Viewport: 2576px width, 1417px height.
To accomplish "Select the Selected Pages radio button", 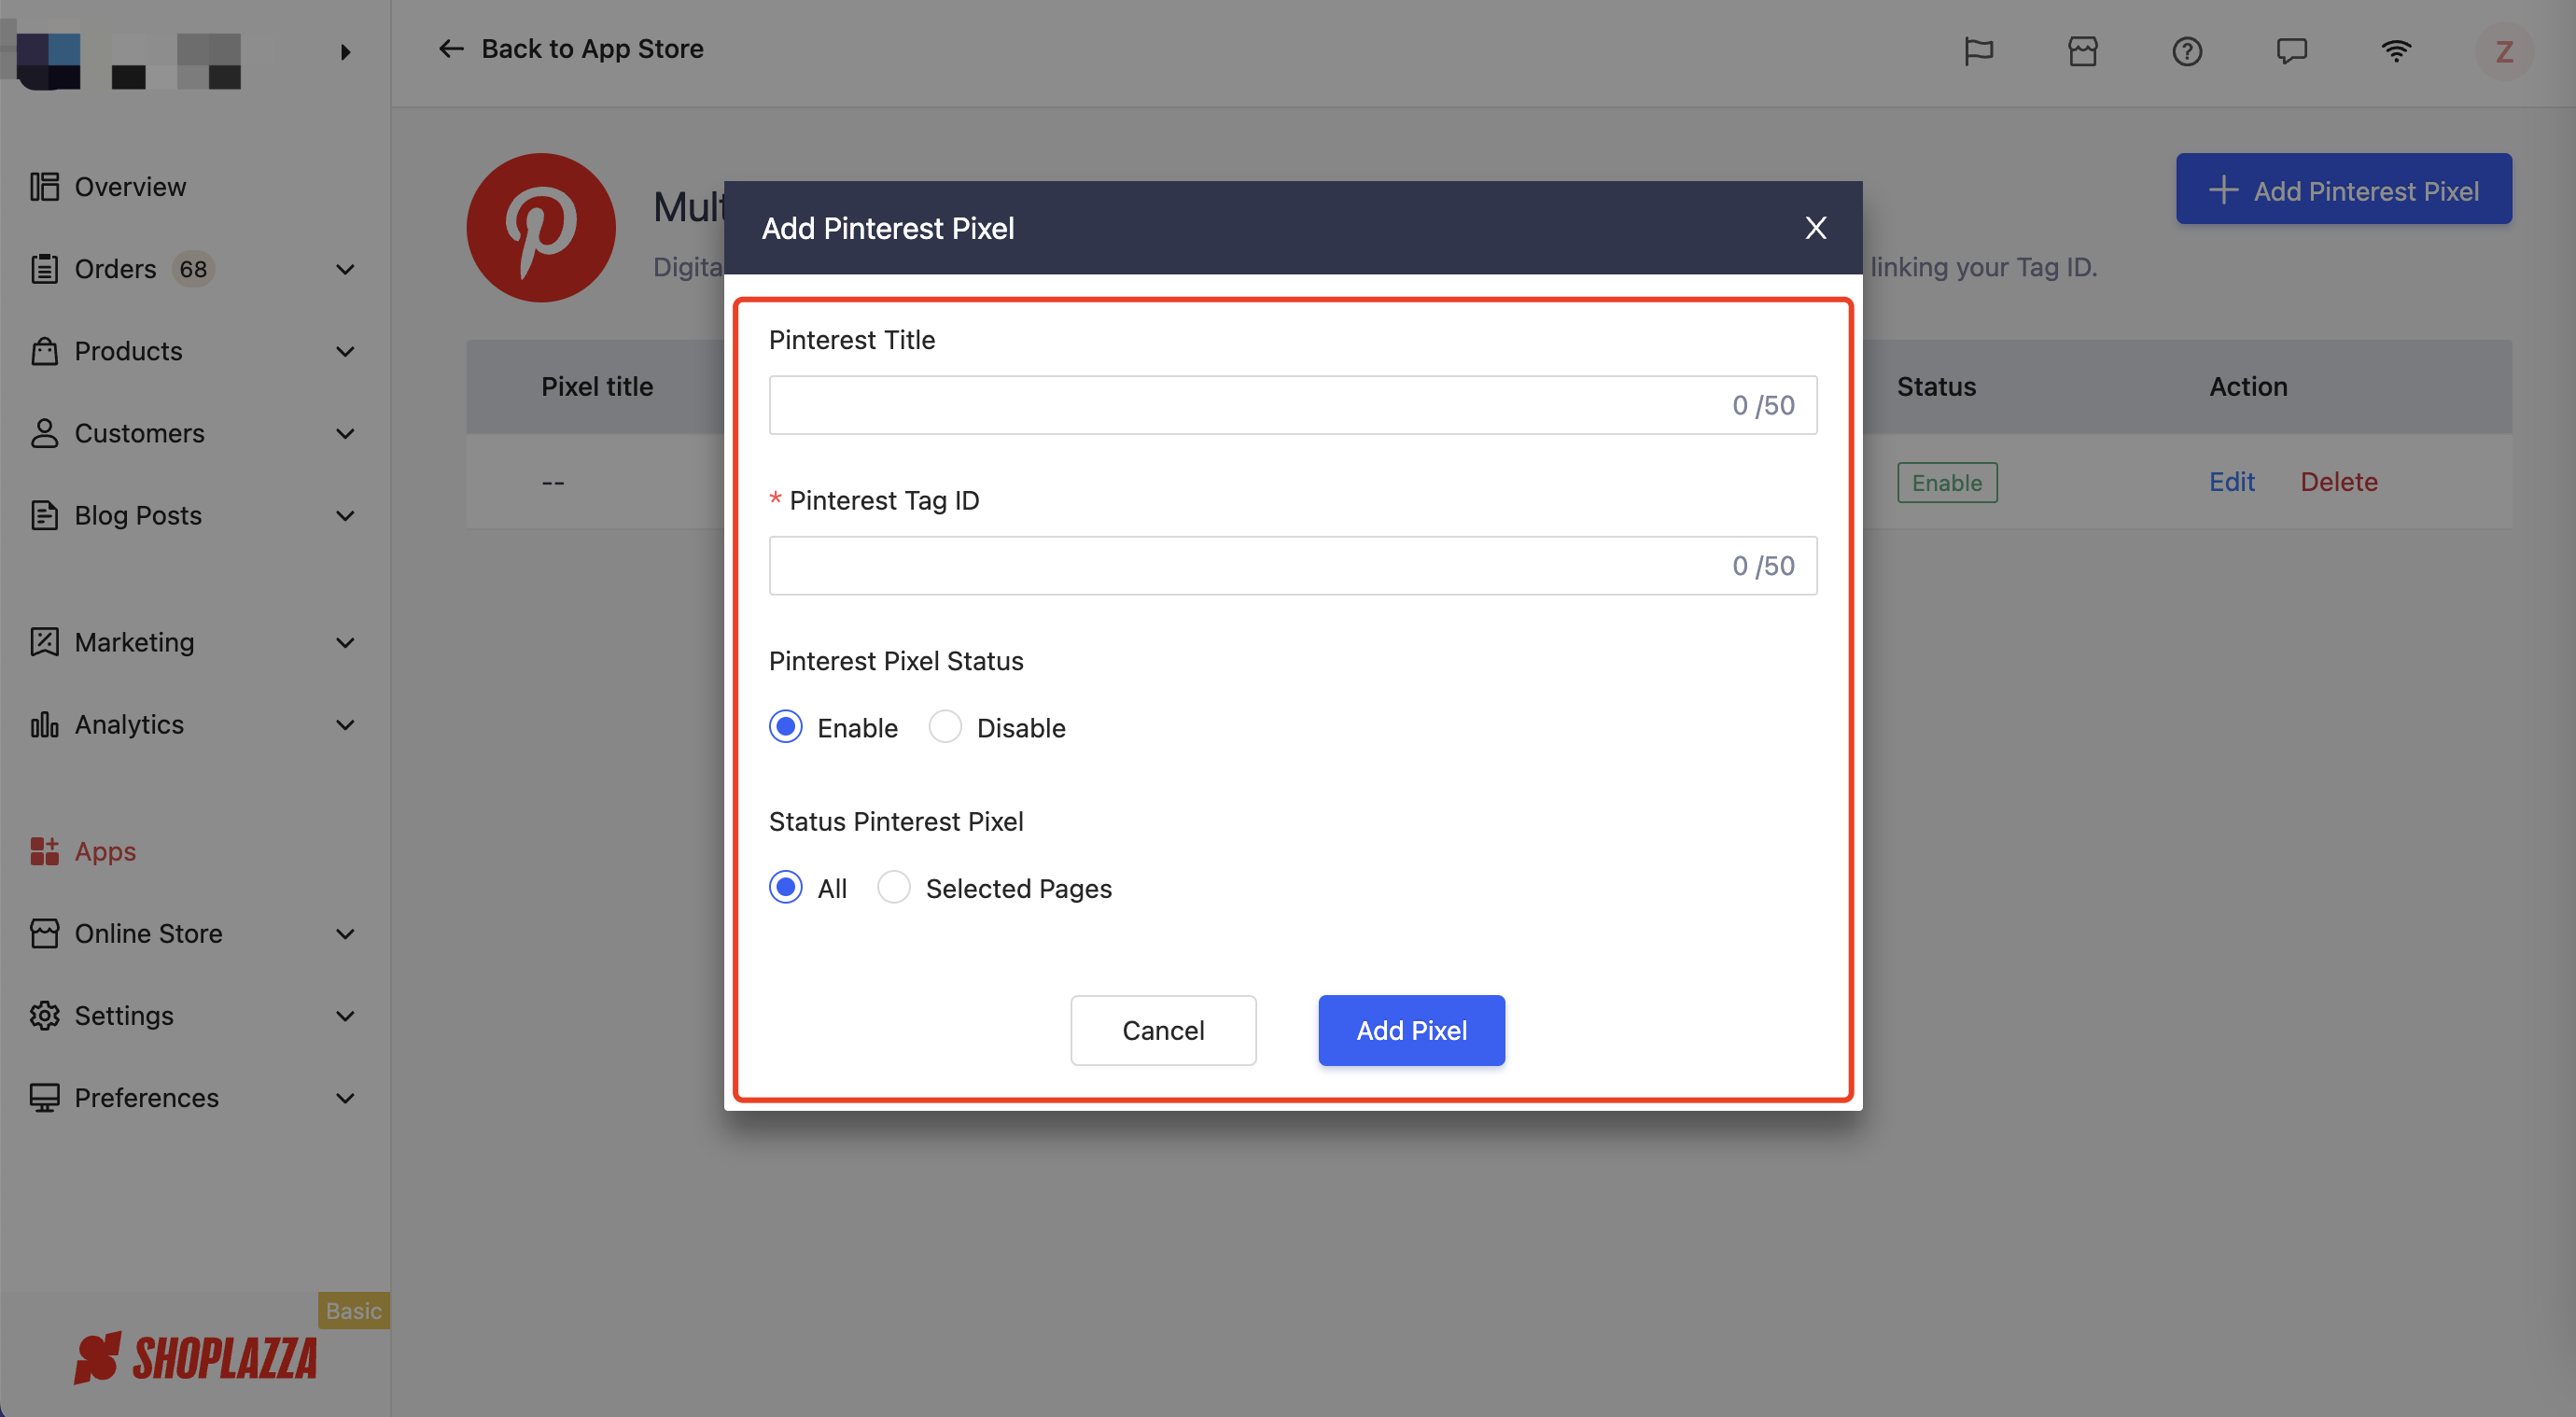I will click(894, 887).
